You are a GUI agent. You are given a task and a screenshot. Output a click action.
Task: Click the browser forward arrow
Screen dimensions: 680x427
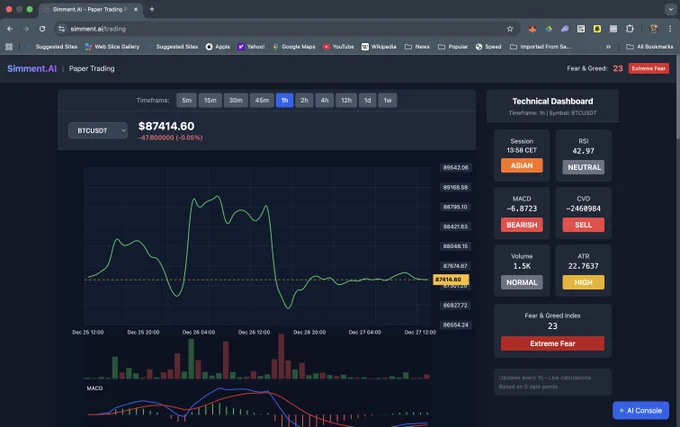point(26,29)
